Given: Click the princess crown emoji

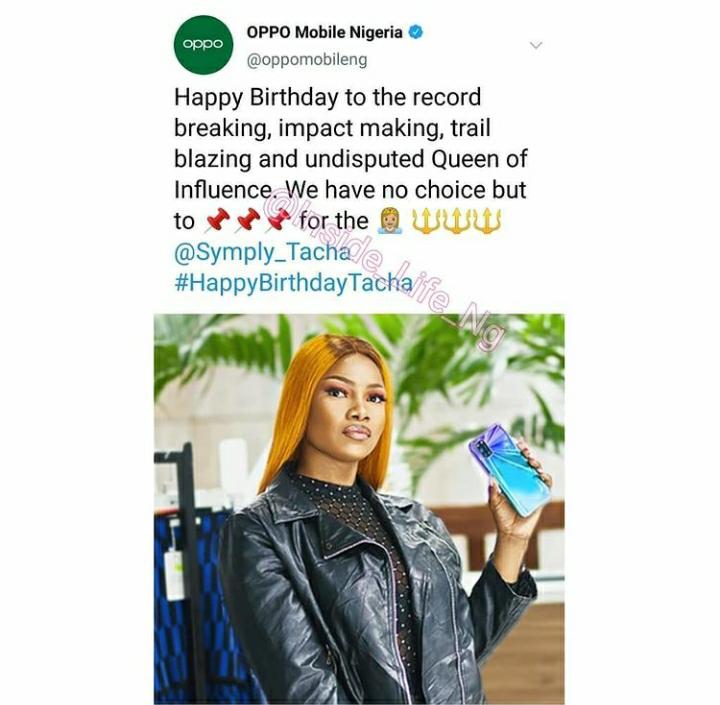Looking at the screenshot, I should point(390,221).
